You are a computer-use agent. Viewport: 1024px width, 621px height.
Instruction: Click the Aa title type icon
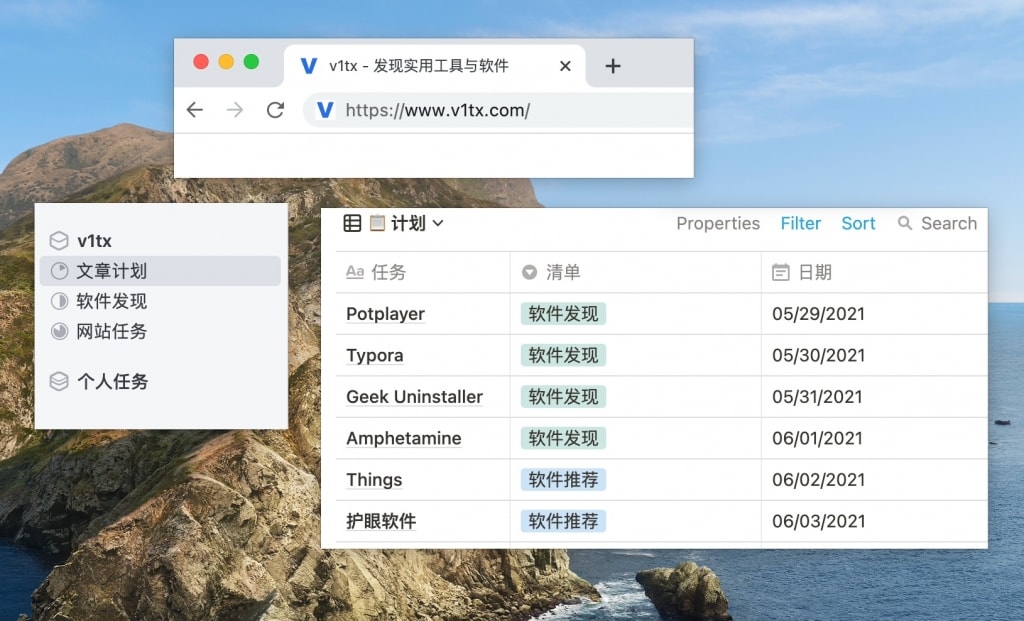pyautogui.click(x=355, y=272)
